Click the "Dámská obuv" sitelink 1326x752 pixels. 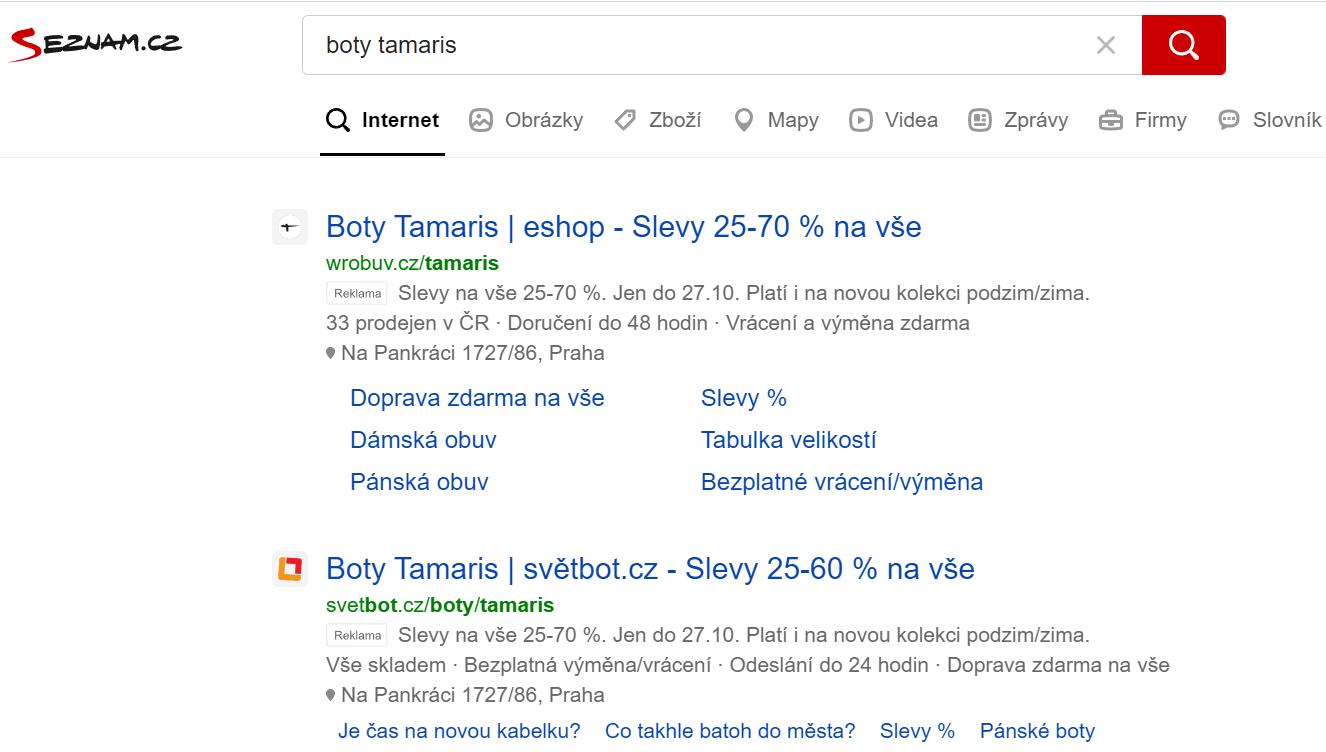pos(423,440)
